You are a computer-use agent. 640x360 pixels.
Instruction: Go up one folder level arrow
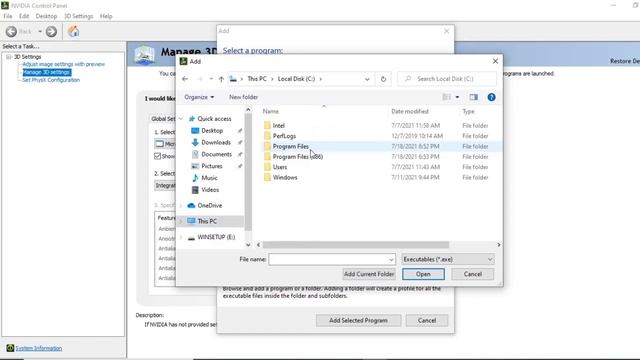(221, 79)
